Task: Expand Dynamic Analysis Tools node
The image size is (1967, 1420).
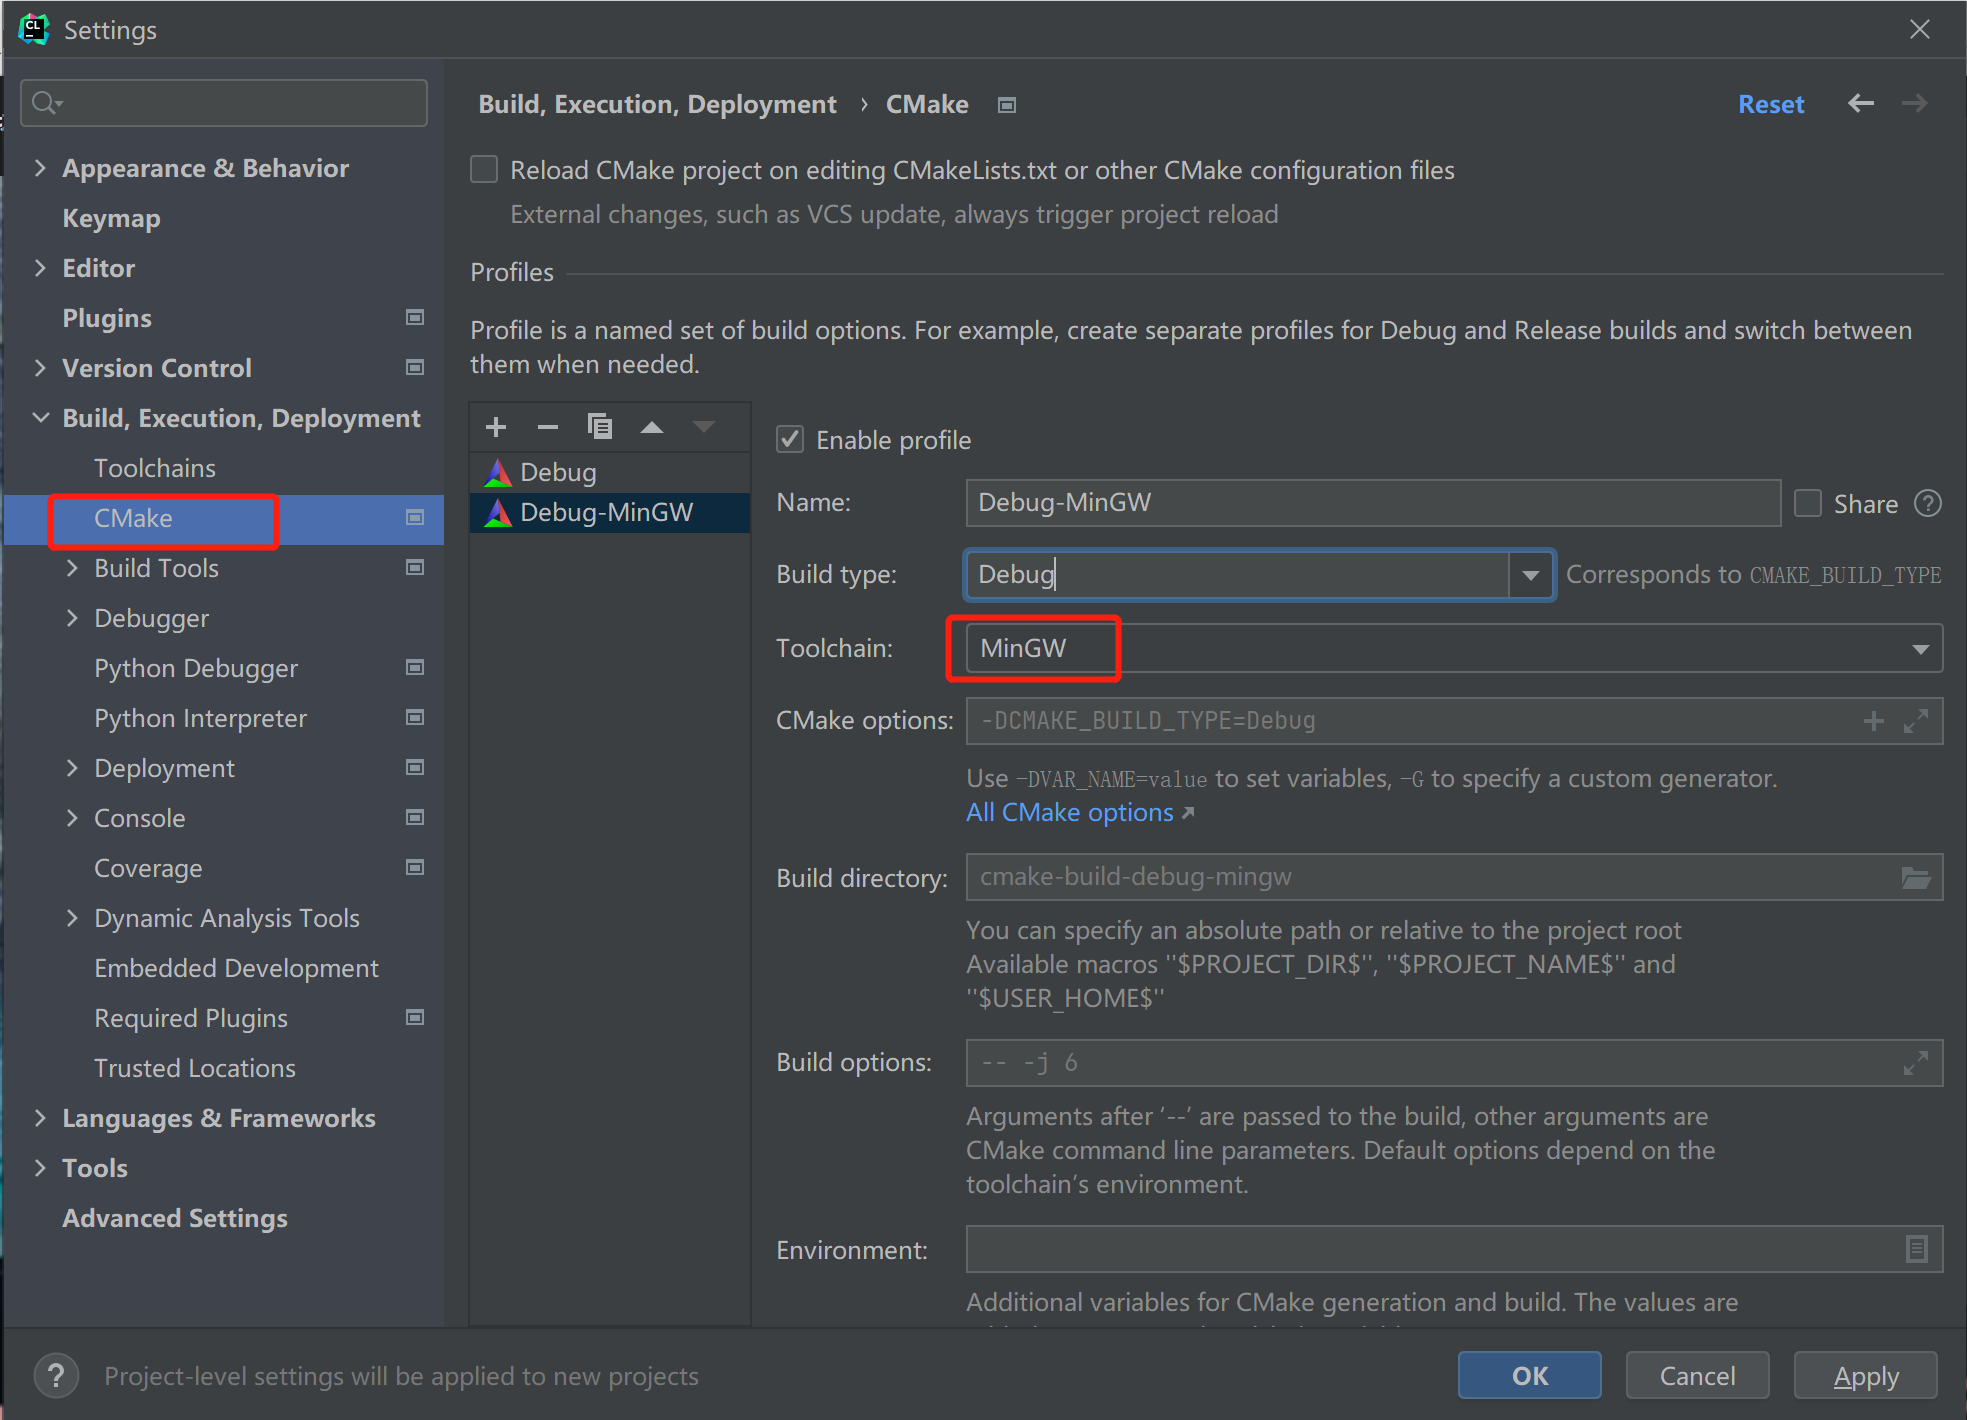Action: 72,918
